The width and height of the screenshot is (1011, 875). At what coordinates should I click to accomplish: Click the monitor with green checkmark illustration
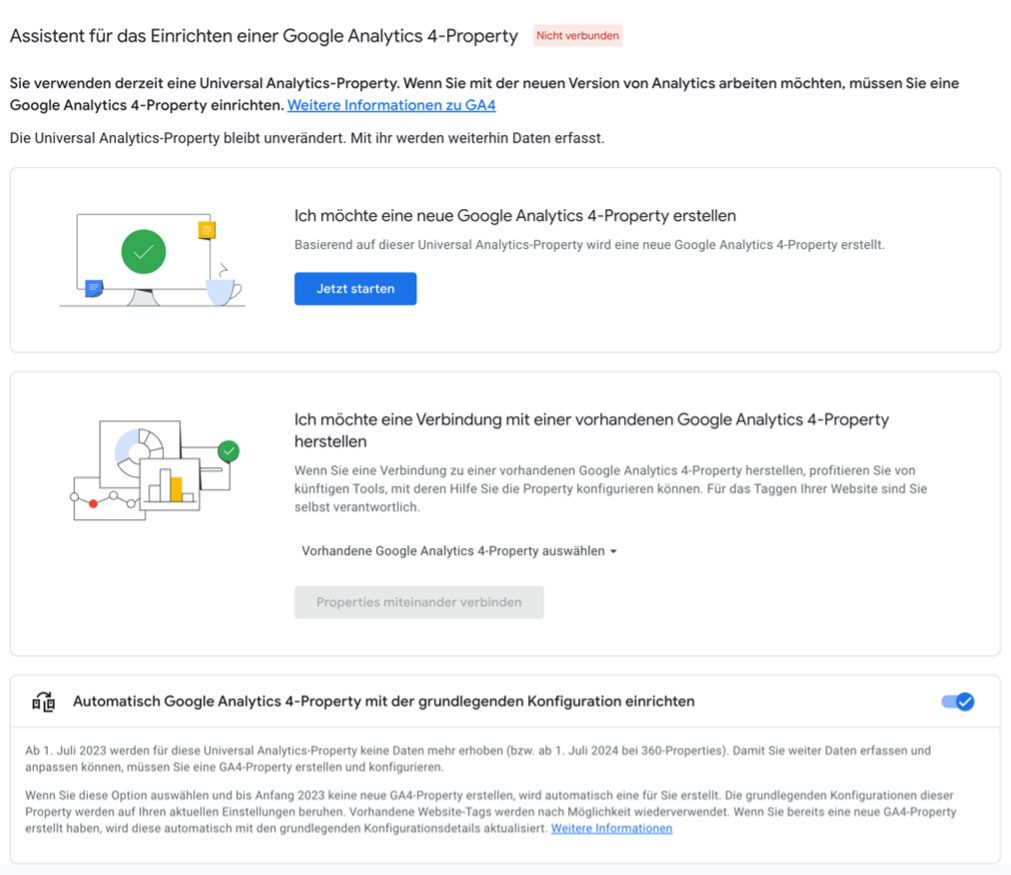[152, 260]
